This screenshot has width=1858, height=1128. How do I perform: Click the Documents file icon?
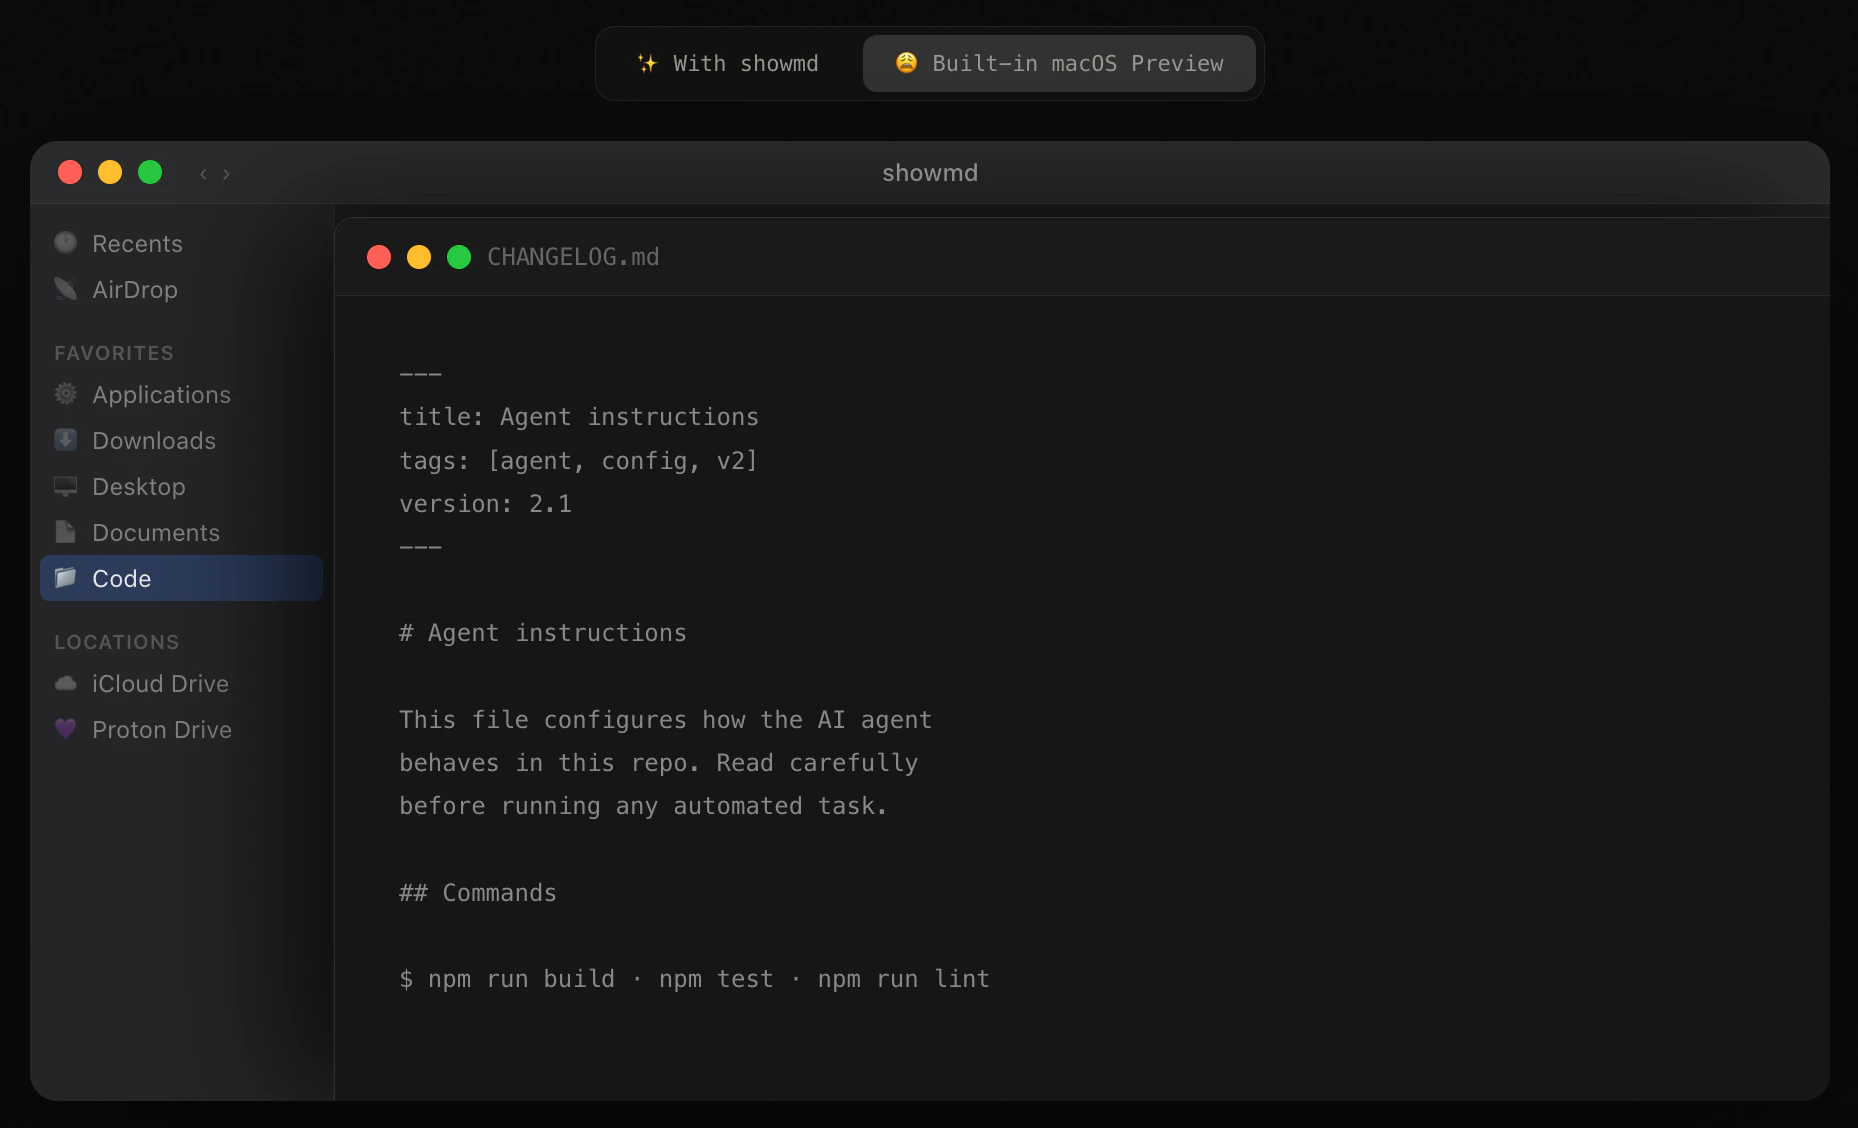tap(66, 532)
